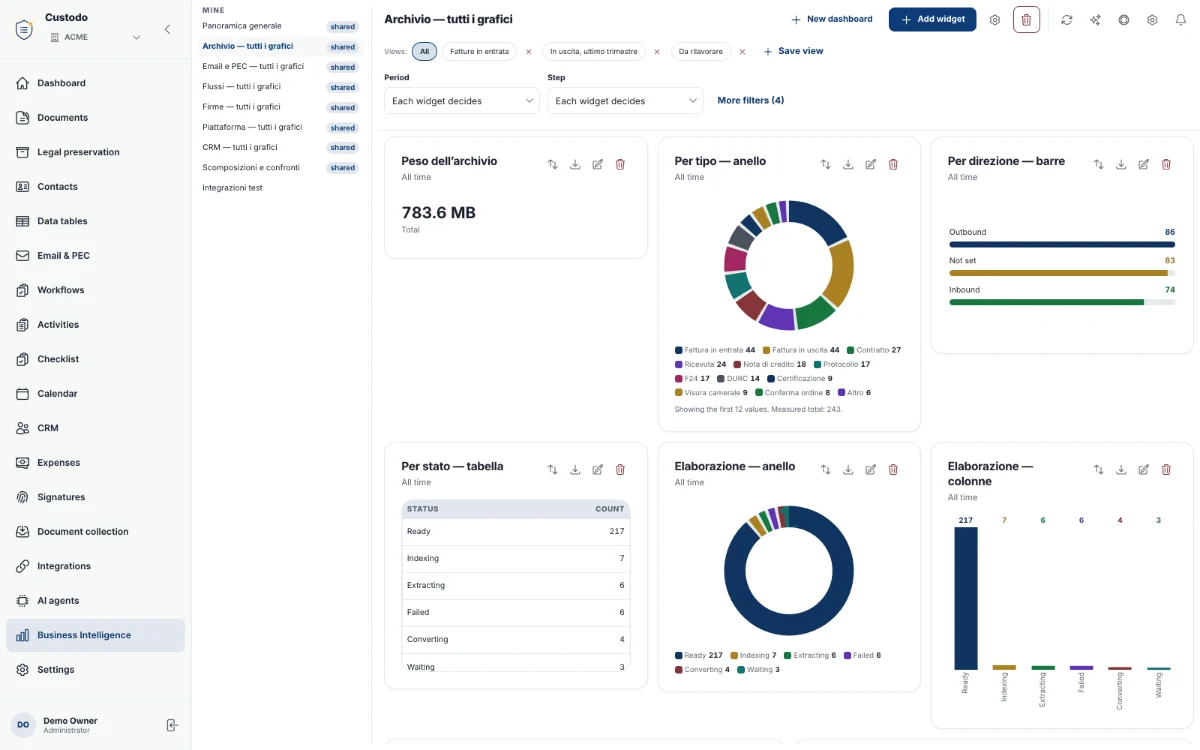
Task: Expand More filters (4)
Action: coord(751,101)
